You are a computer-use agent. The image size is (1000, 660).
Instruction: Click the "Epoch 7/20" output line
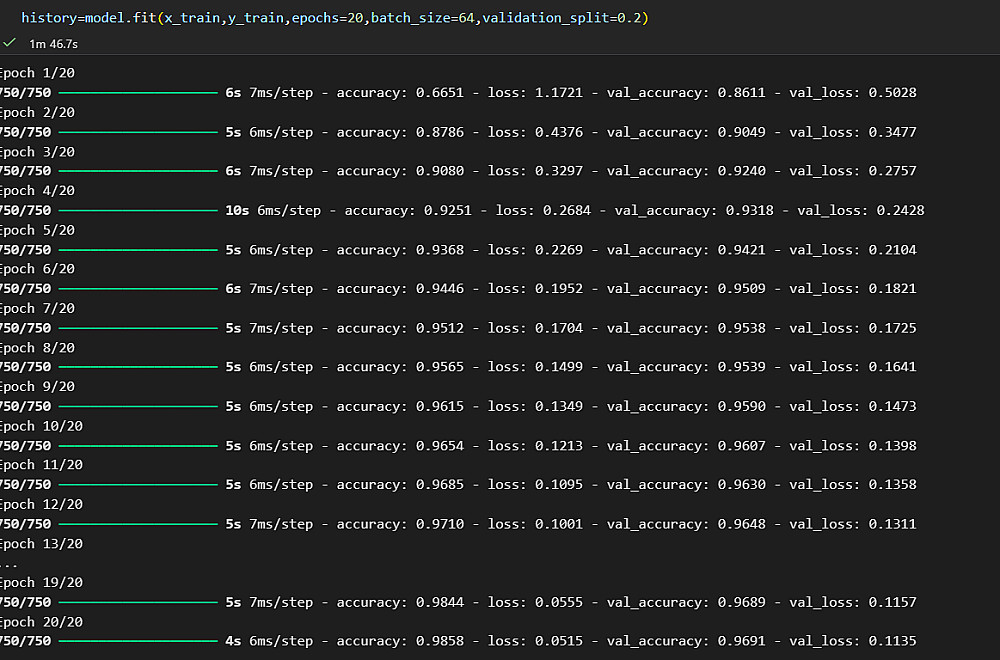click(38, 309)
